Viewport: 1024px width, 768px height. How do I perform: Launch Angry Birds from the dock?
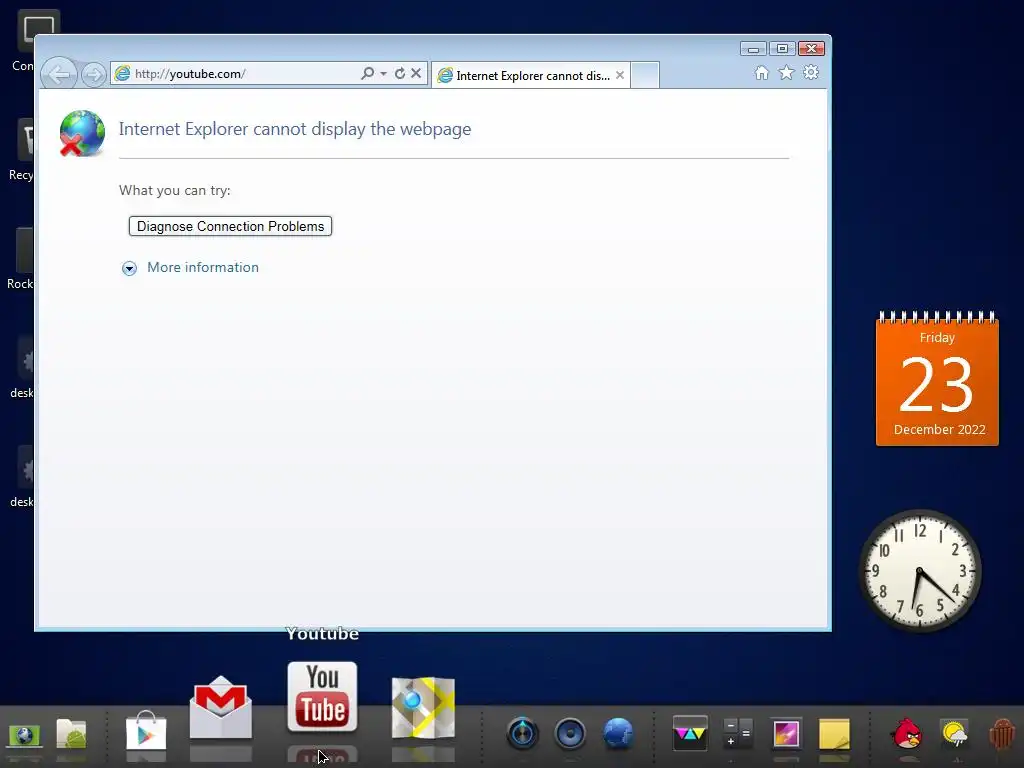coord(906,733)
